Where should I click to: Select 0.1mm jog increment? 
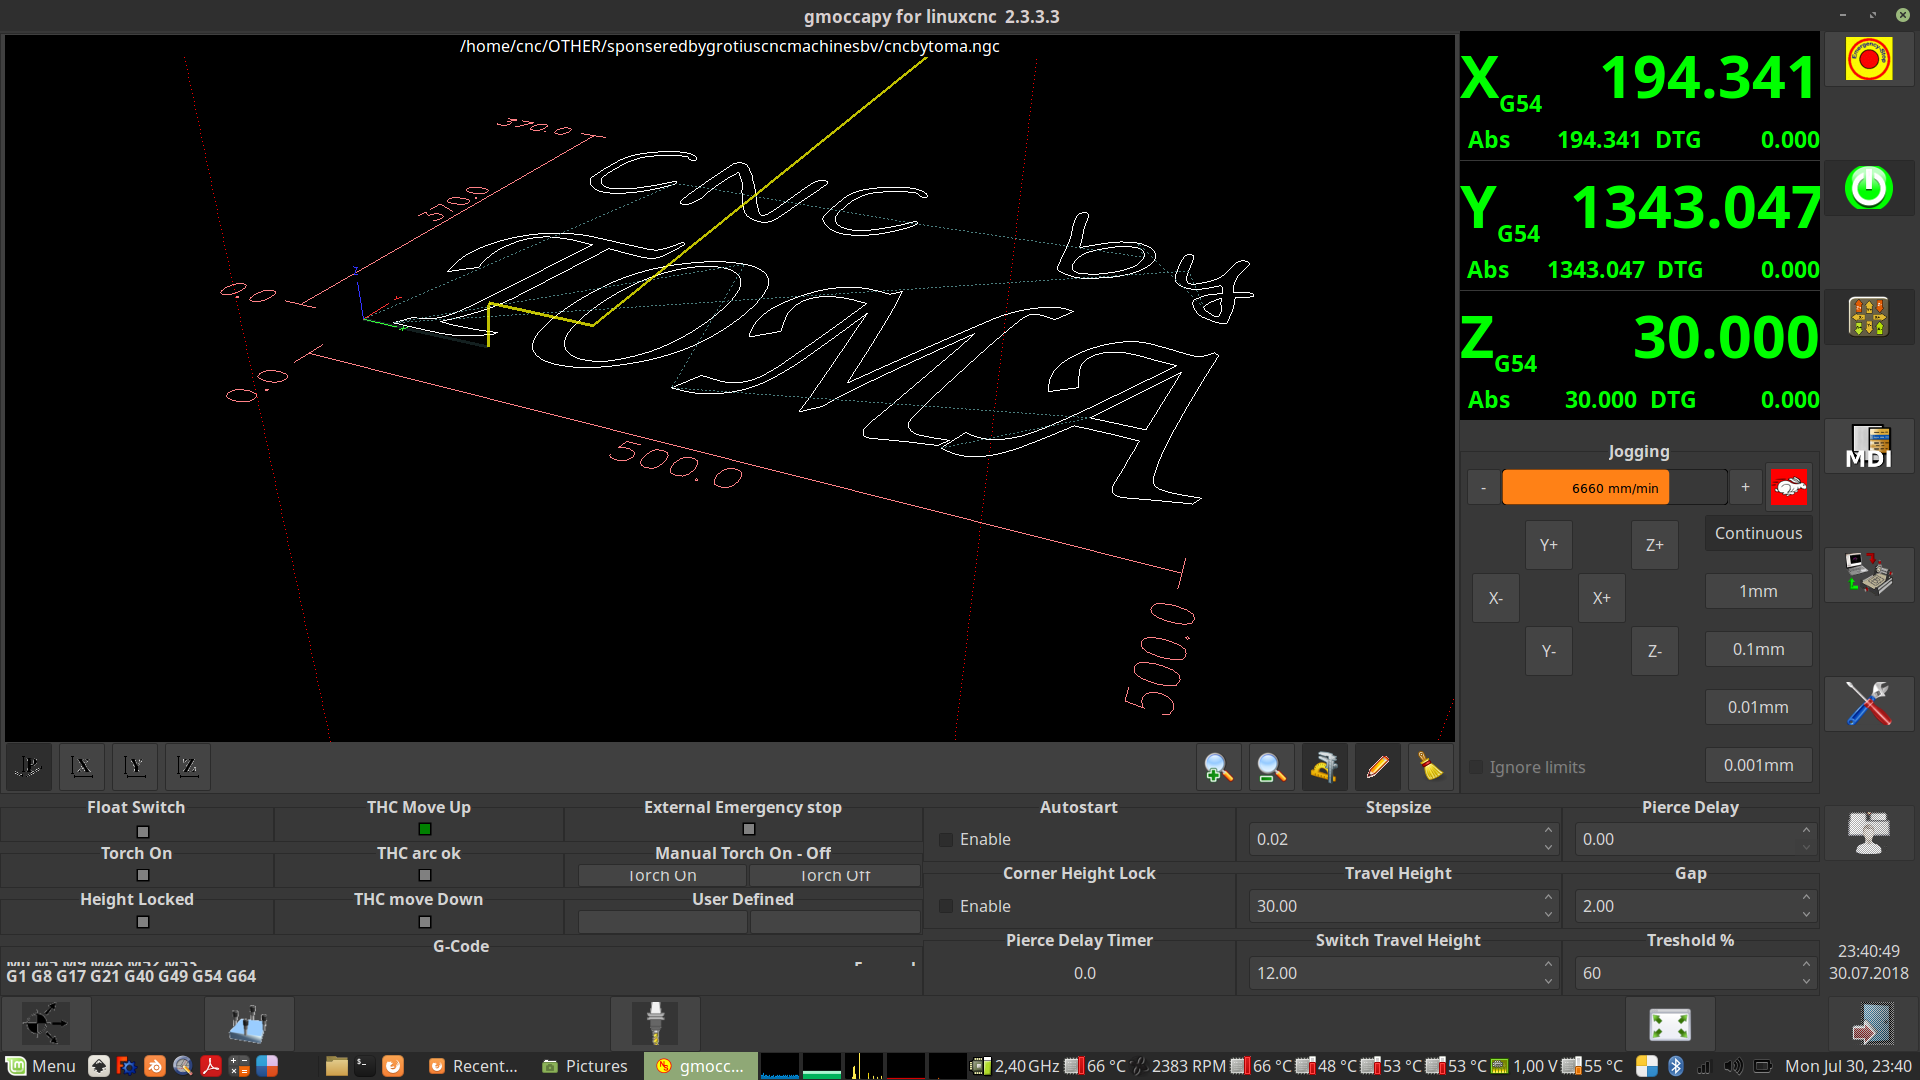tap(1758, 649)
